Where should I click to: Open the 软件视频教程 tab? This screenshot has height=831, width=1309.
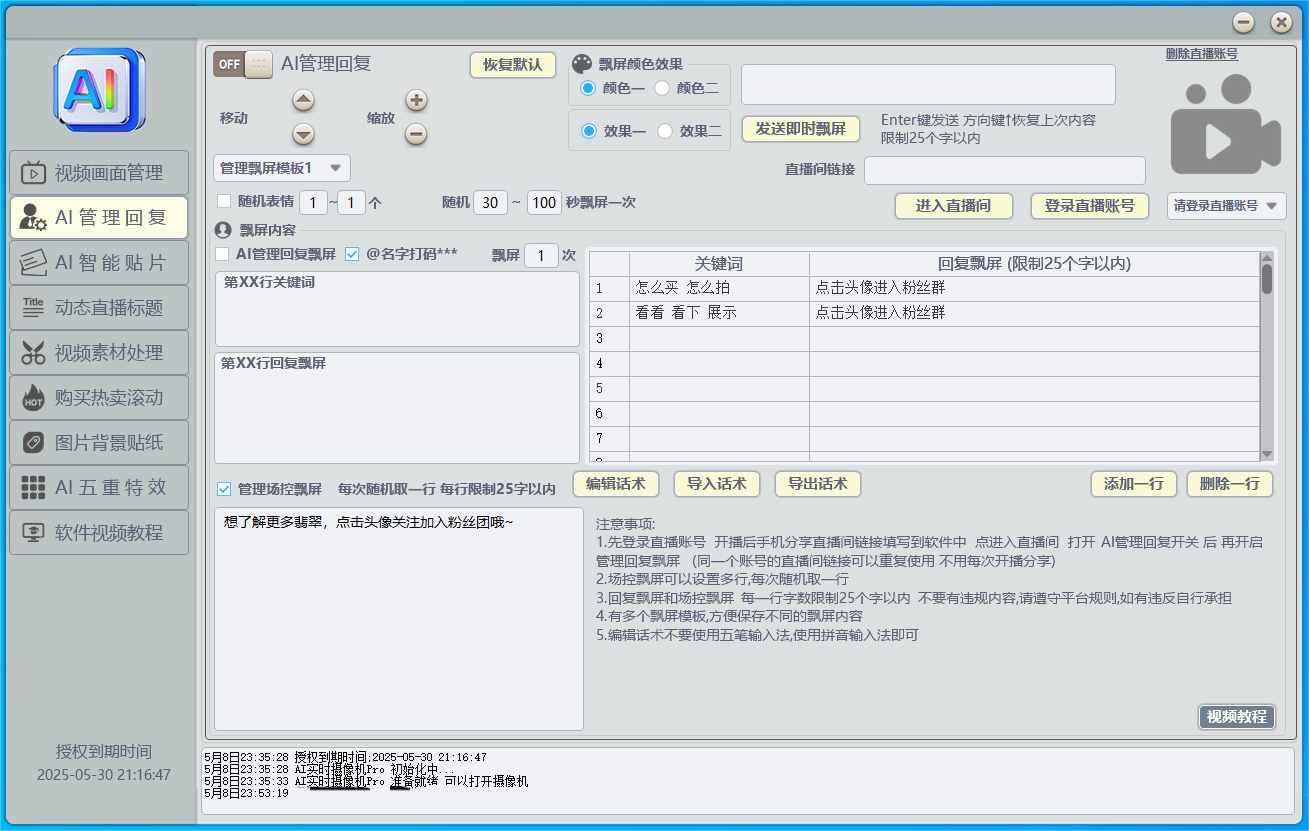pyautogui.click(x=99, y=533)
